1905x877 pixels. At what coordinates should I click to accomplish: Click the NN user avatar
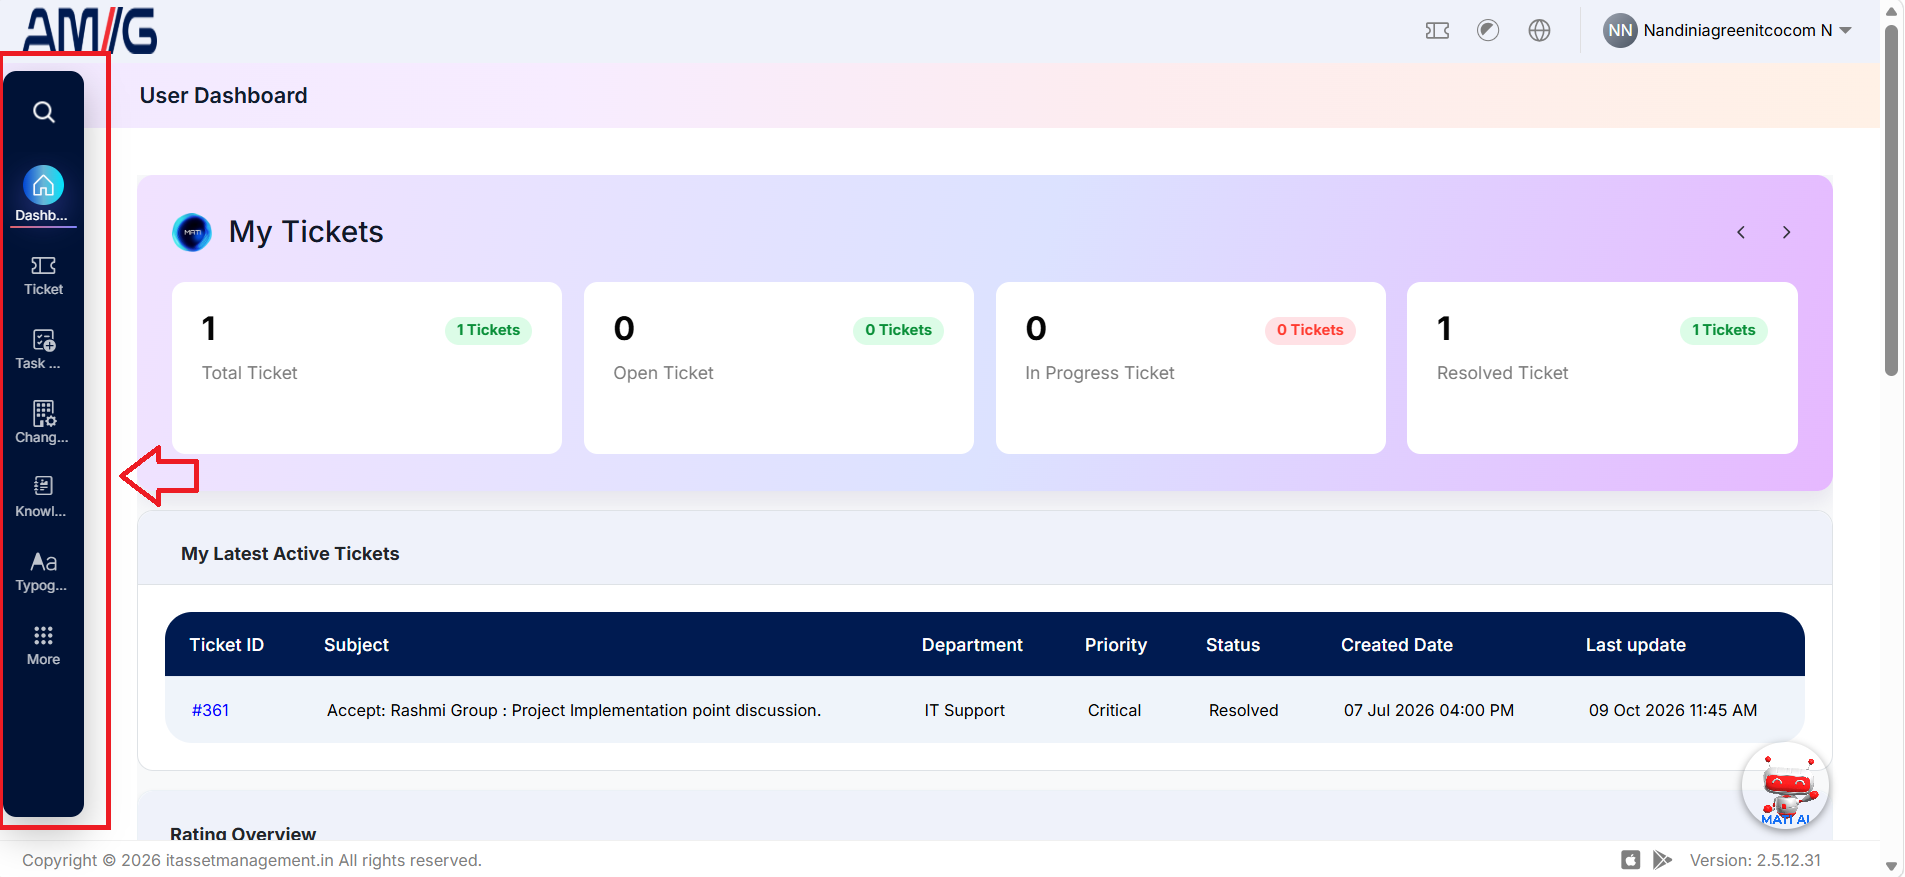click(1620, 30)
